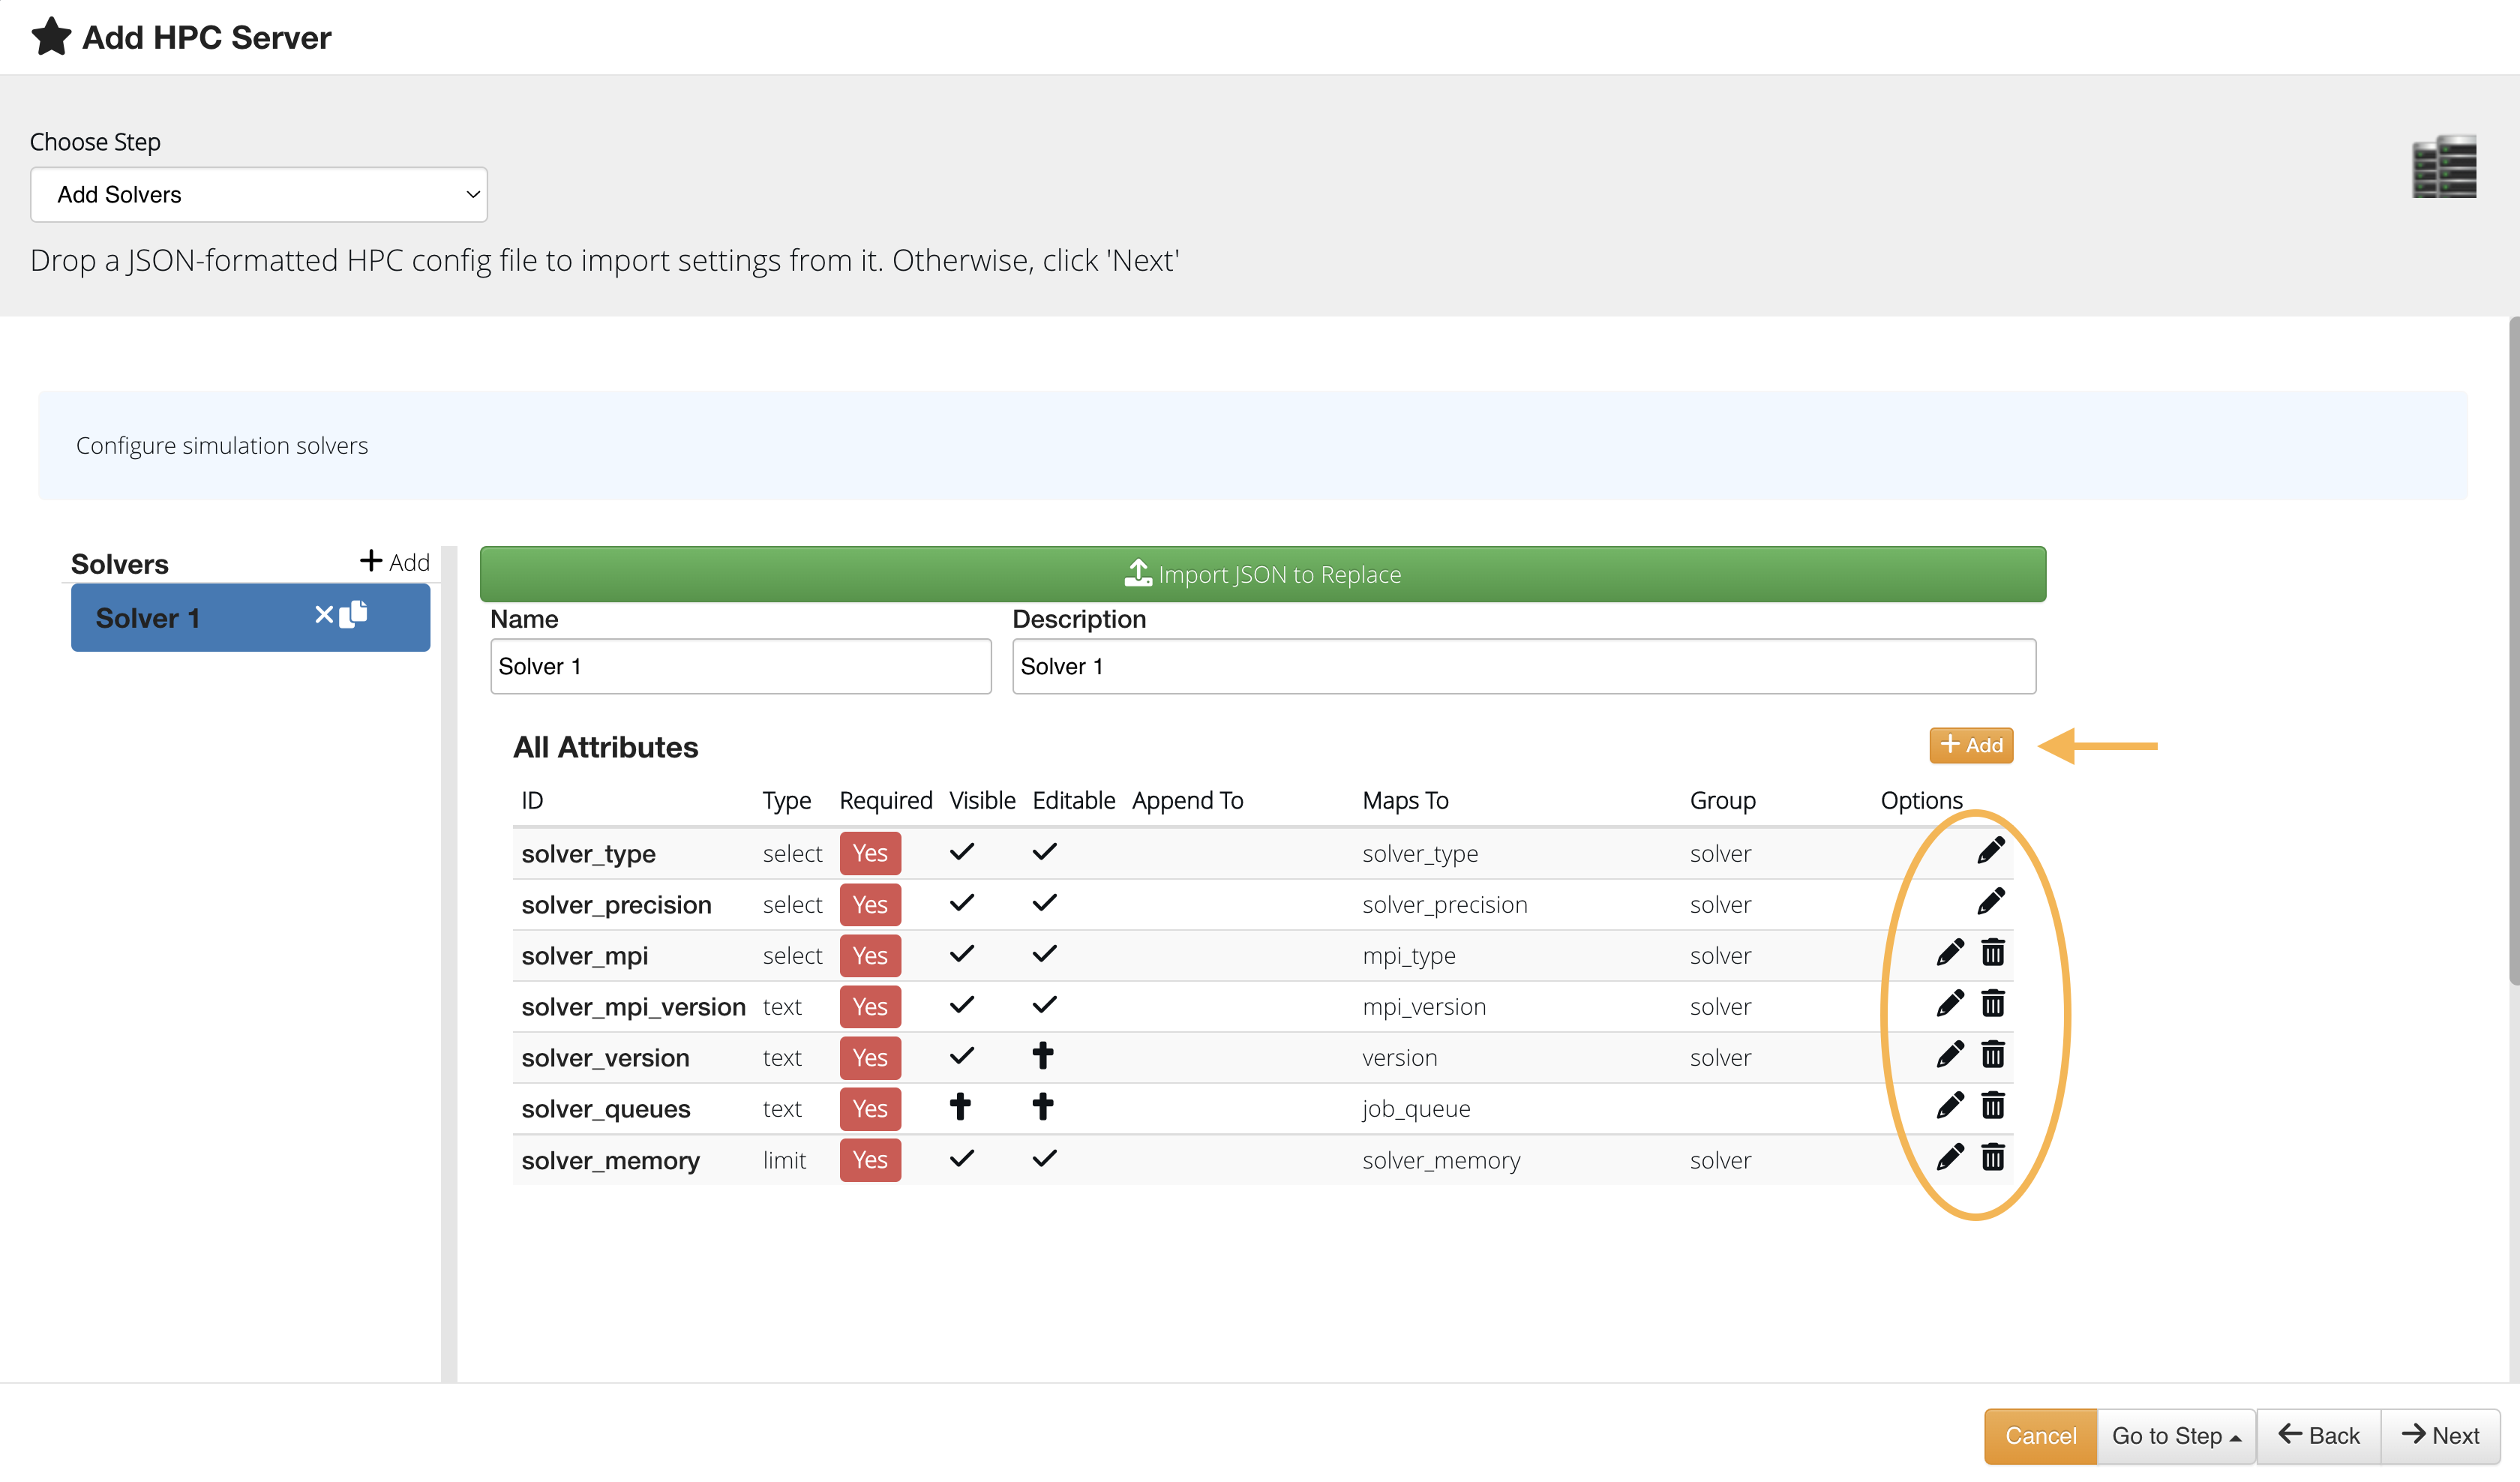Remove Solver 1 using the X icon
Screen dimensions: 2520x1482
(323, 615)
